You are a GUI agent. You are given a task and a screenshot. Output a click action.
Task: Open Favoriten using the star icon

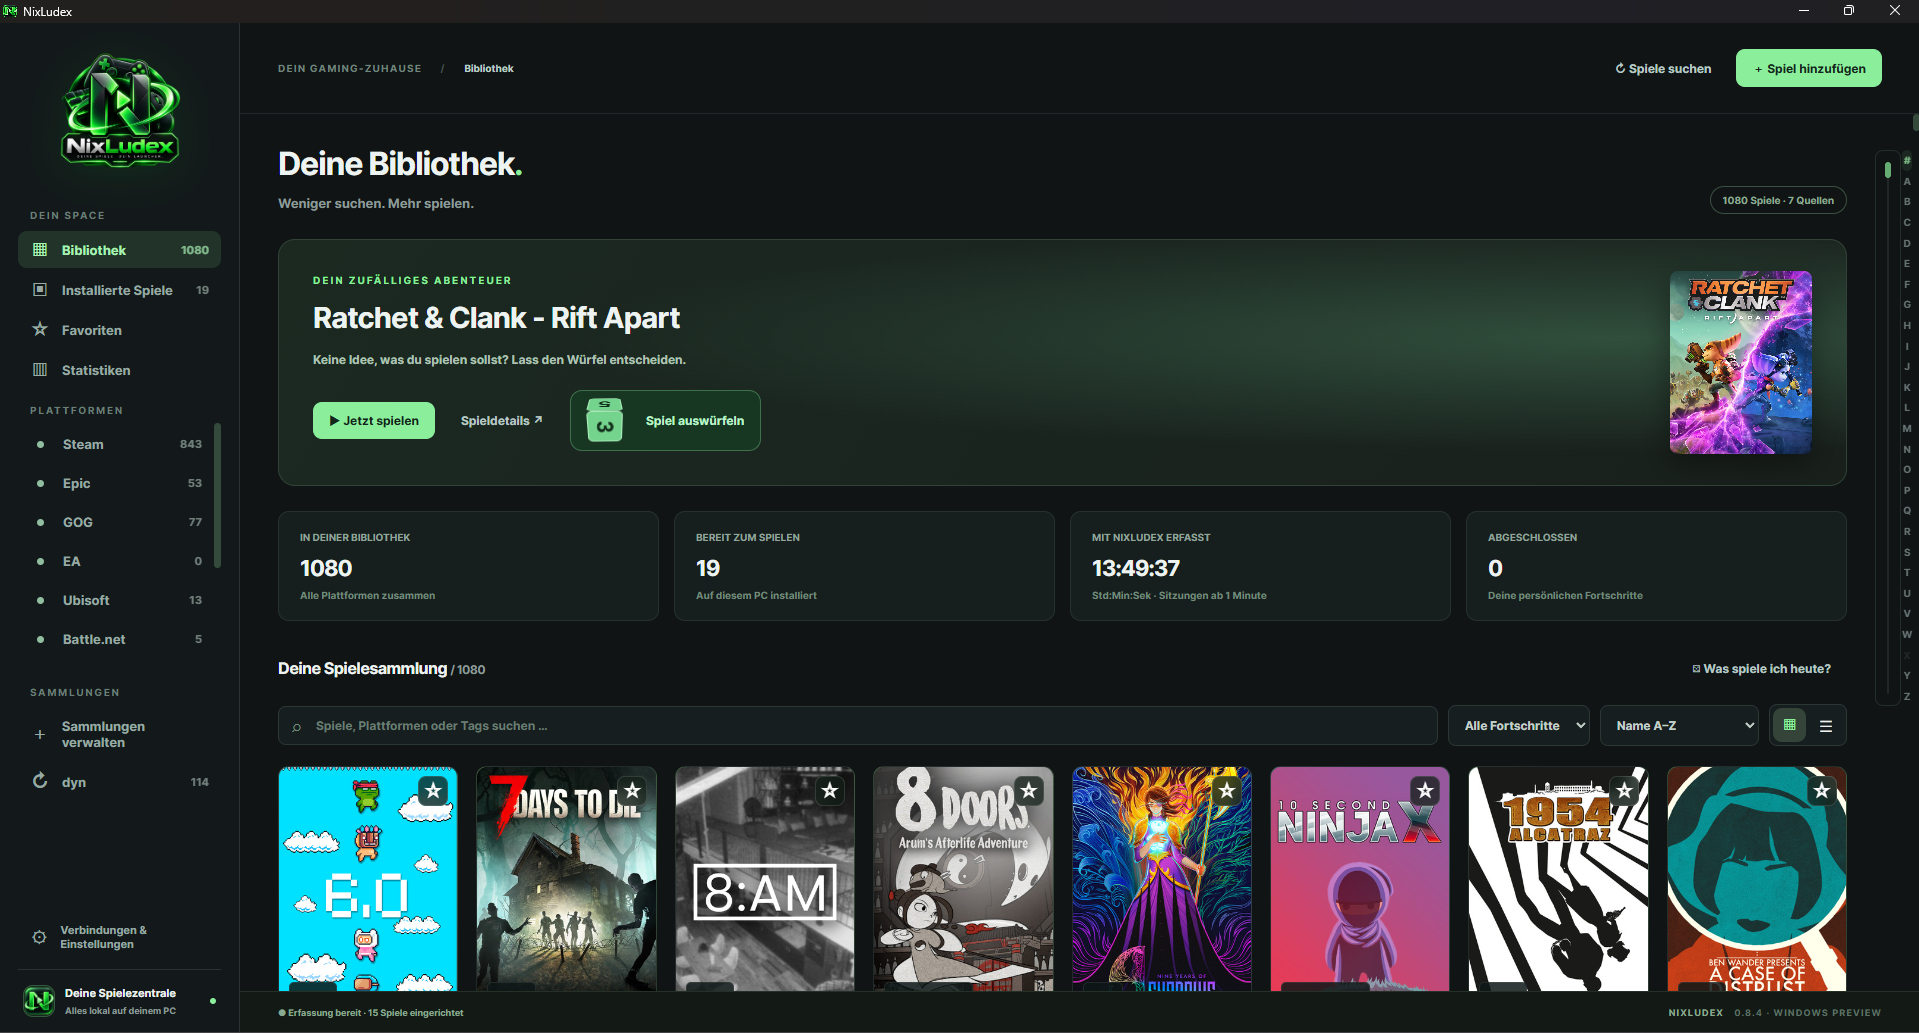point(40,329)
